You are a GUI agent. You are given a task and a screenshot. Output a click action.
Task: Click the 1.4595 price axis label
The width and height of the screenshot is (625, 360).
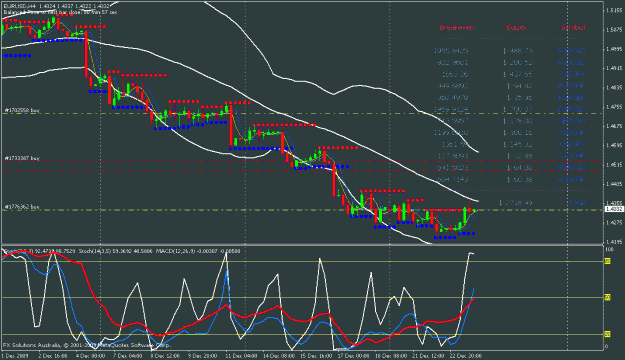[x=614, y=145]
